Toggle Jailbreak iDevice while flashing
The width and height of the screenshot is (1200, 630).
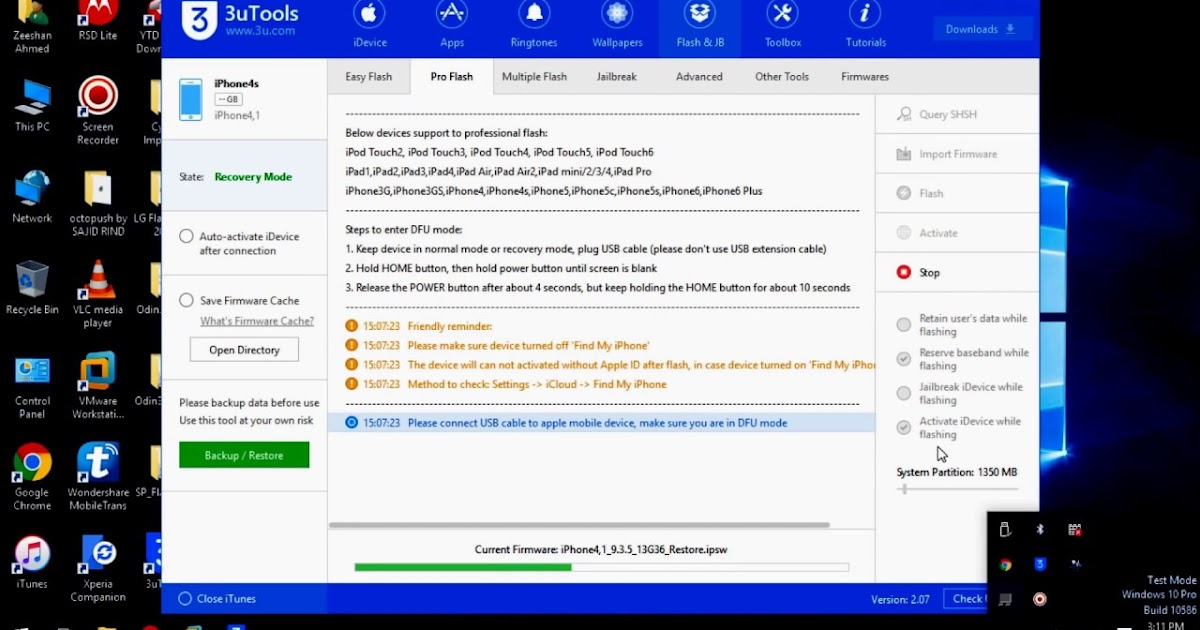pos(904,393)
